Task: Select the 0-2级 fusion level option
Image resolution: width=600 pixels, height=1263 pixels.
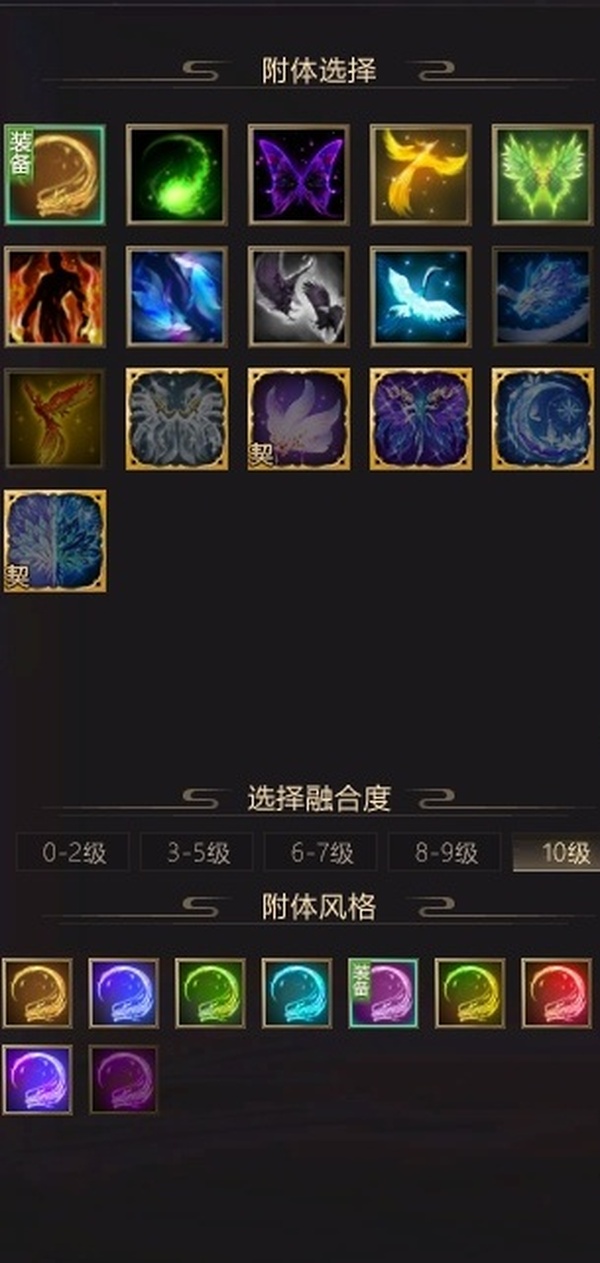Action: click(x=73, y=853)
